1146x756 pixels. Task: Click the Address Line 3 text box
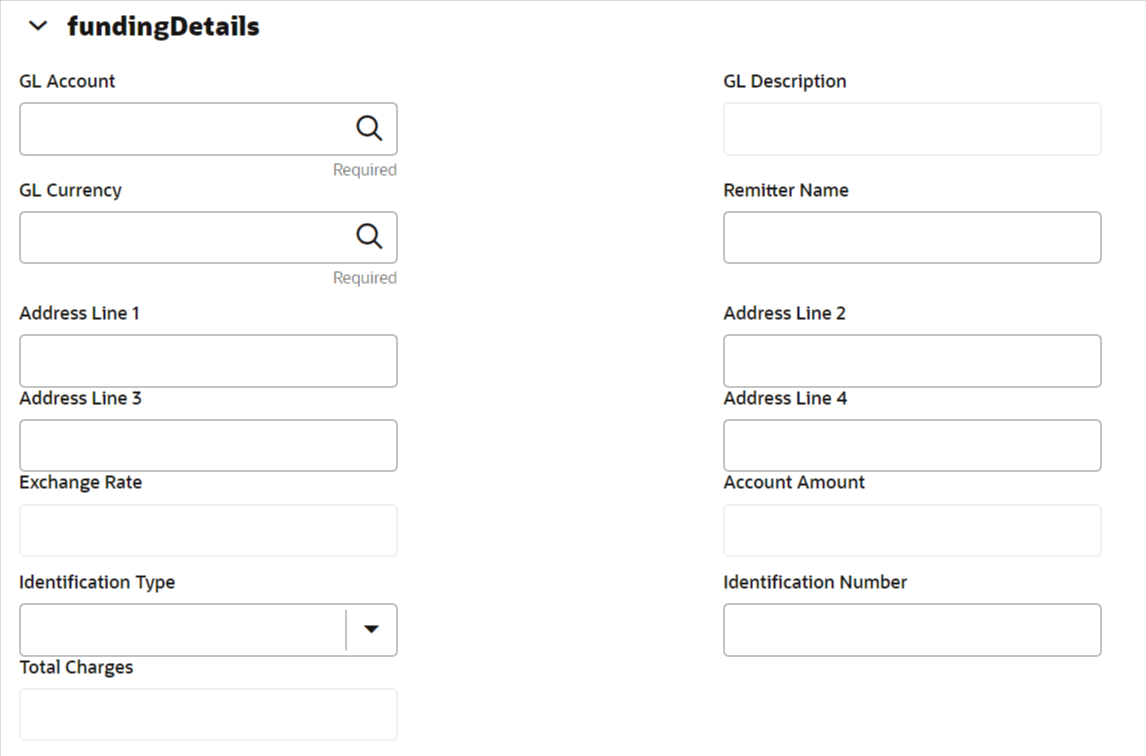point(208,445)
